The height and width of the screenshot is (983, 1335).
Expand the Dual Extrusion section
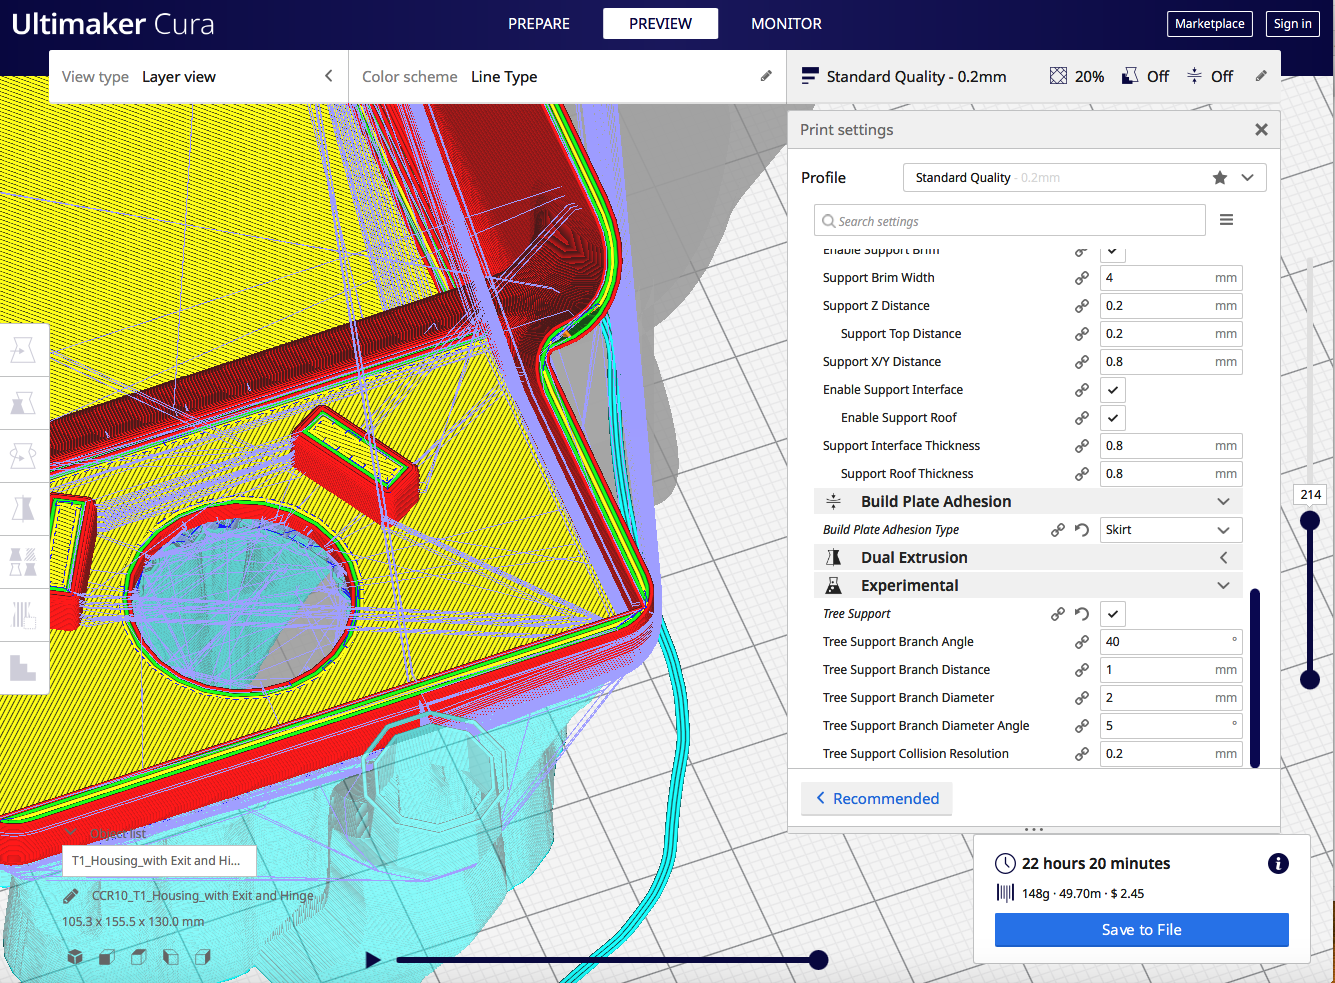(1029, 558)
